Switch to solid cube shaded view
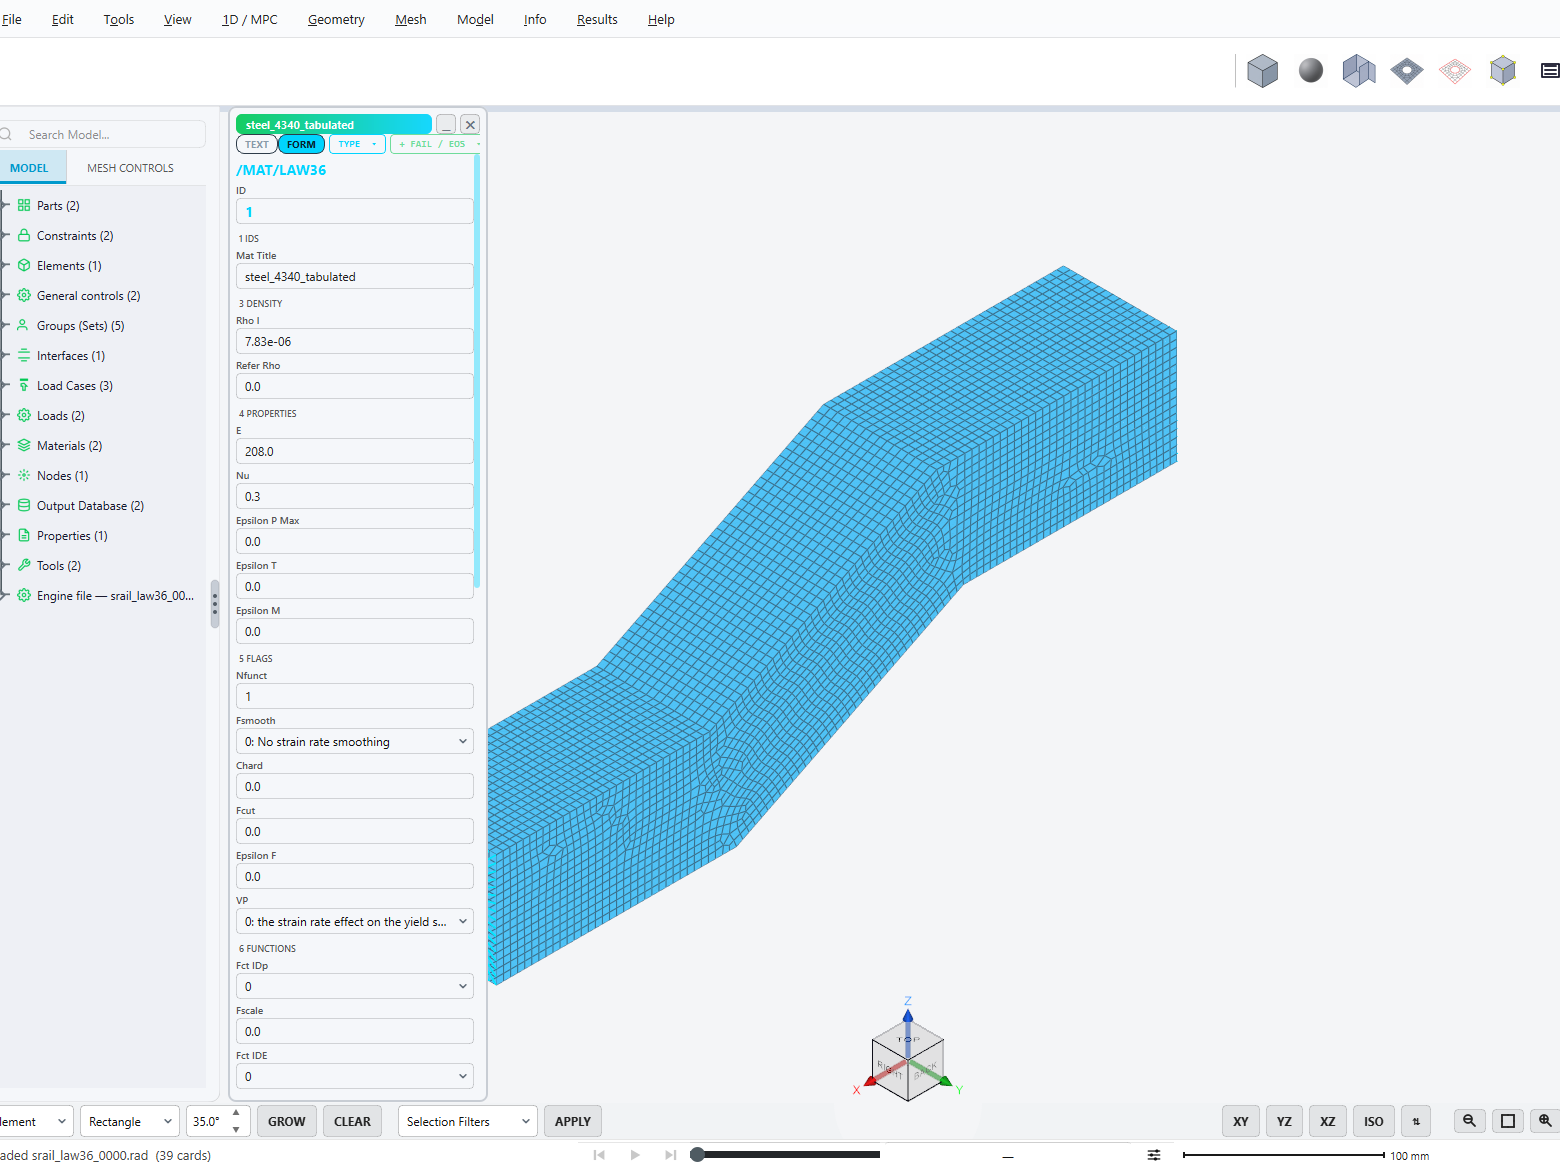Image resolution: width=1560 pixels, height=1170 pixels. coord(1263,71)
